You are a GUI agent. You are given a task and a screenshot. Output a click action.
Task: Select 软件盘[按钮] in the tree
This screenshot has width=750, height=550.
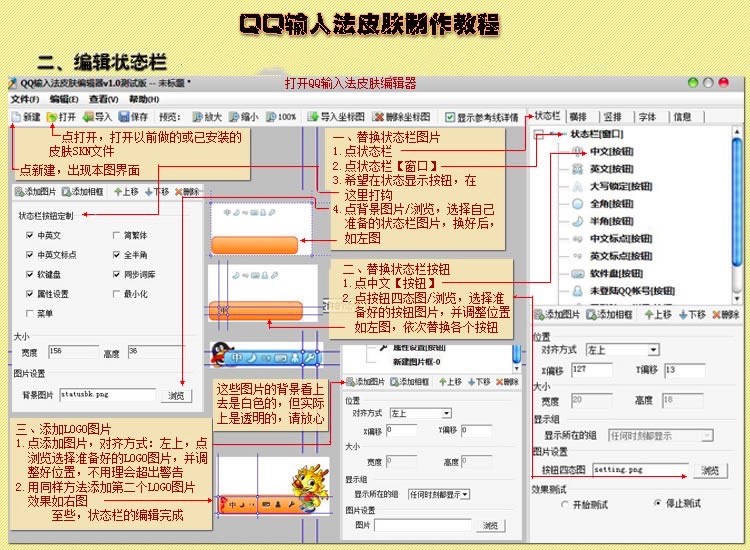pos(616,274)
